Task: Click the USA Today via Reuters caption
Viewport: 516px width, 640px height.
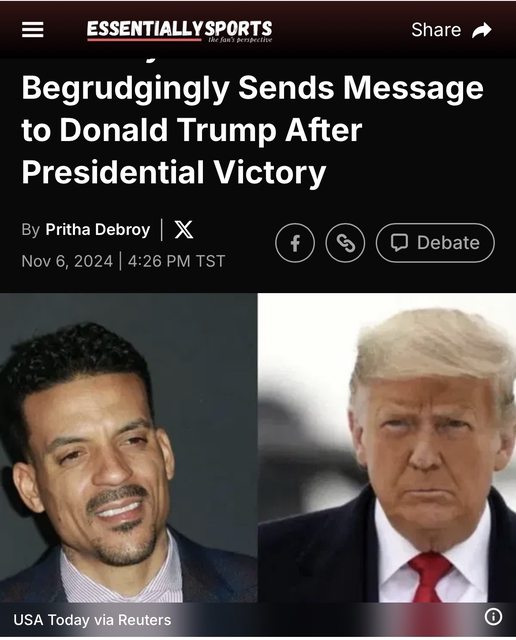Action: click(x=92, y=620)
